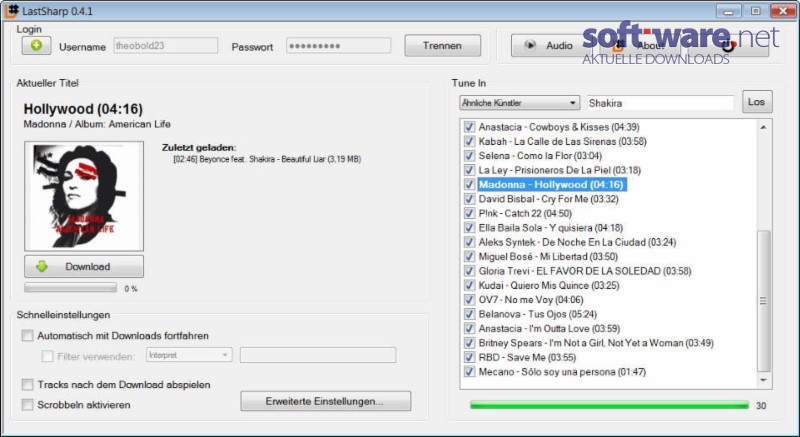Enable Automatisch mit Downloads fortfahren
The width and height of the screenshot is (800, 437).
[27, 336]
